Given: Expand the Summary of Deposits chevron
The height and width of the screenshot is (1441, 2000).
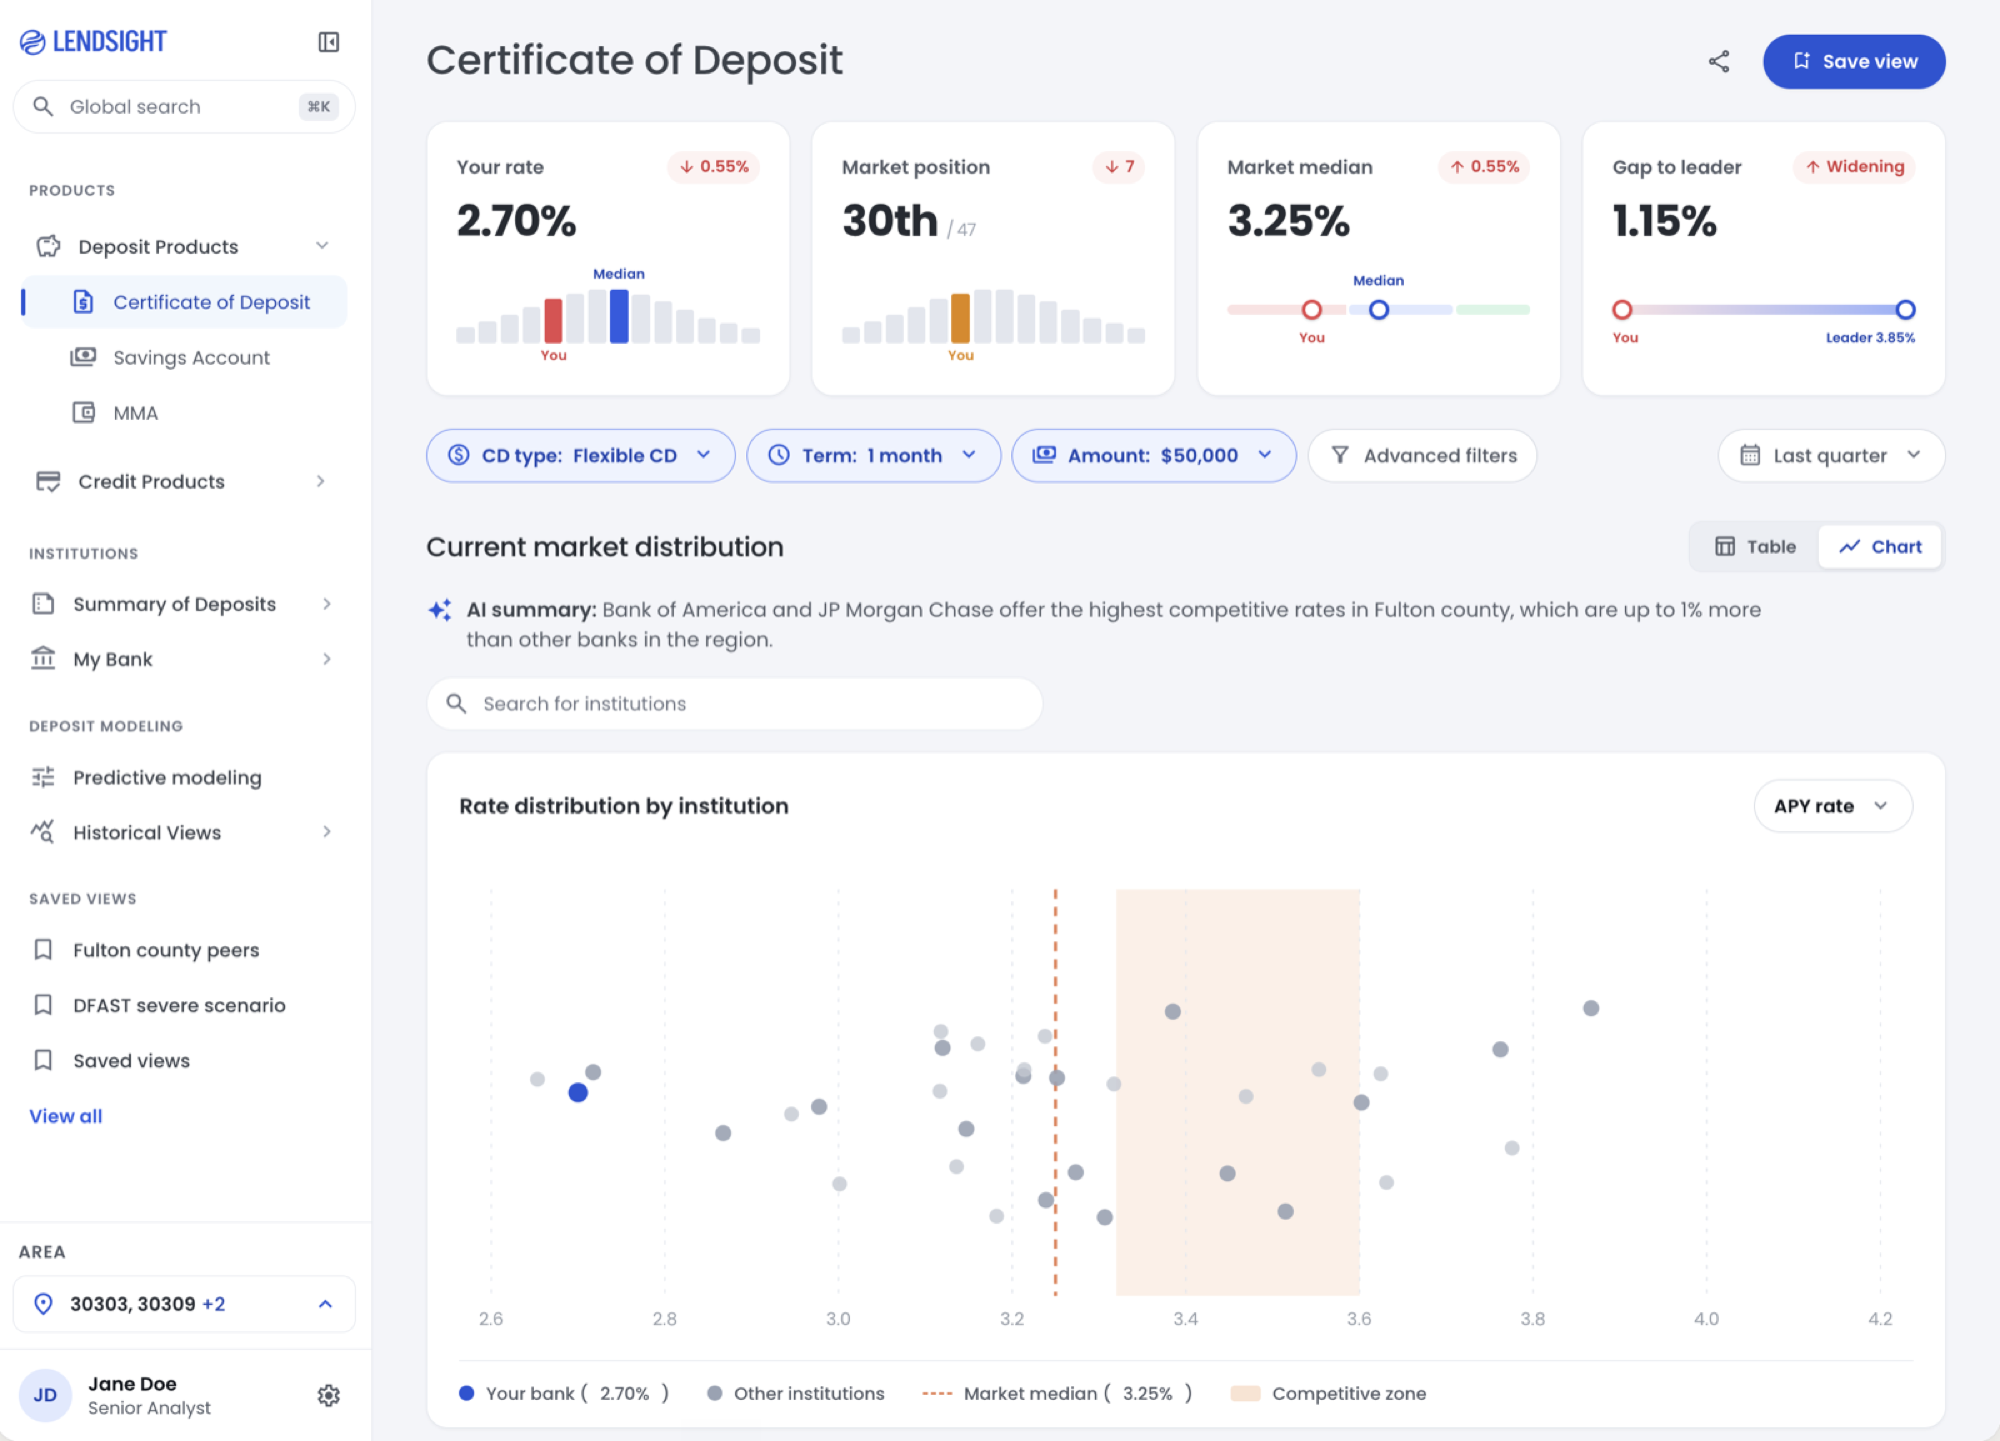Looking at the screenshot, I should [x=327, y=603].
